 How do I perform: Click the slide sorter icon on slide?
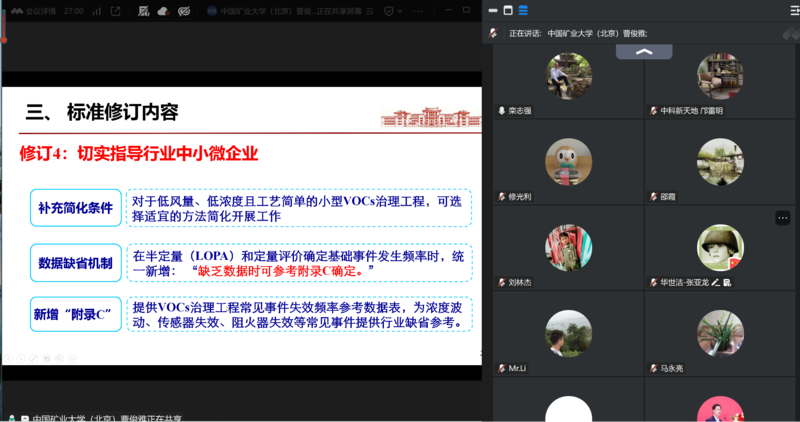pos(46,359)
